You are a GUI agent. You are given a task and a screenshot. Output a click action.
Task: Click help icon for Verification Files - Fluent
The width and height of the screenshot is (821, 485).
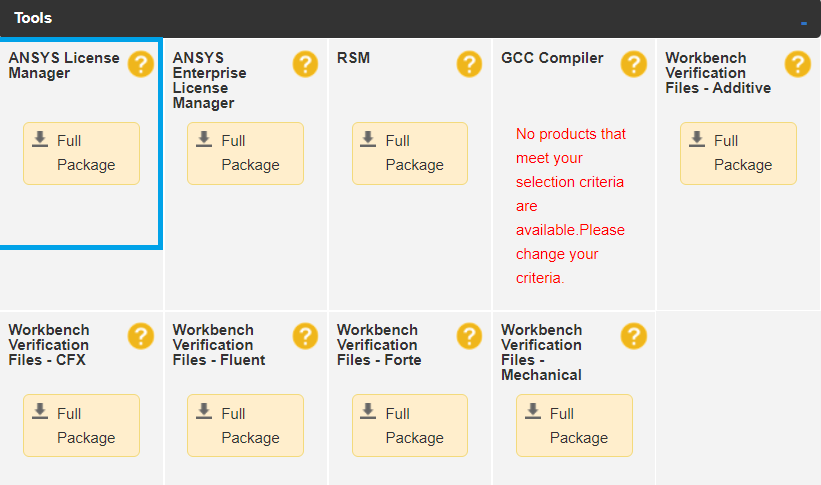coord(305,336)
